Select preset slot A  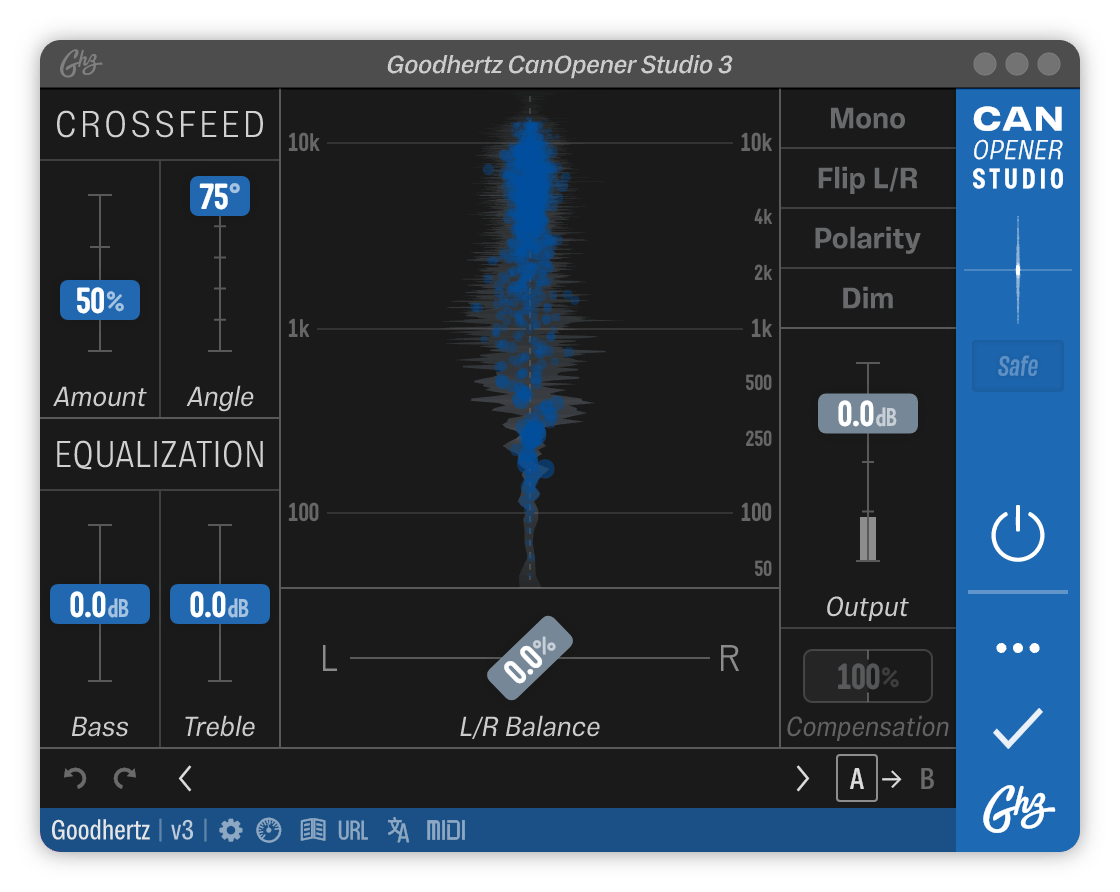click(856, 778)
